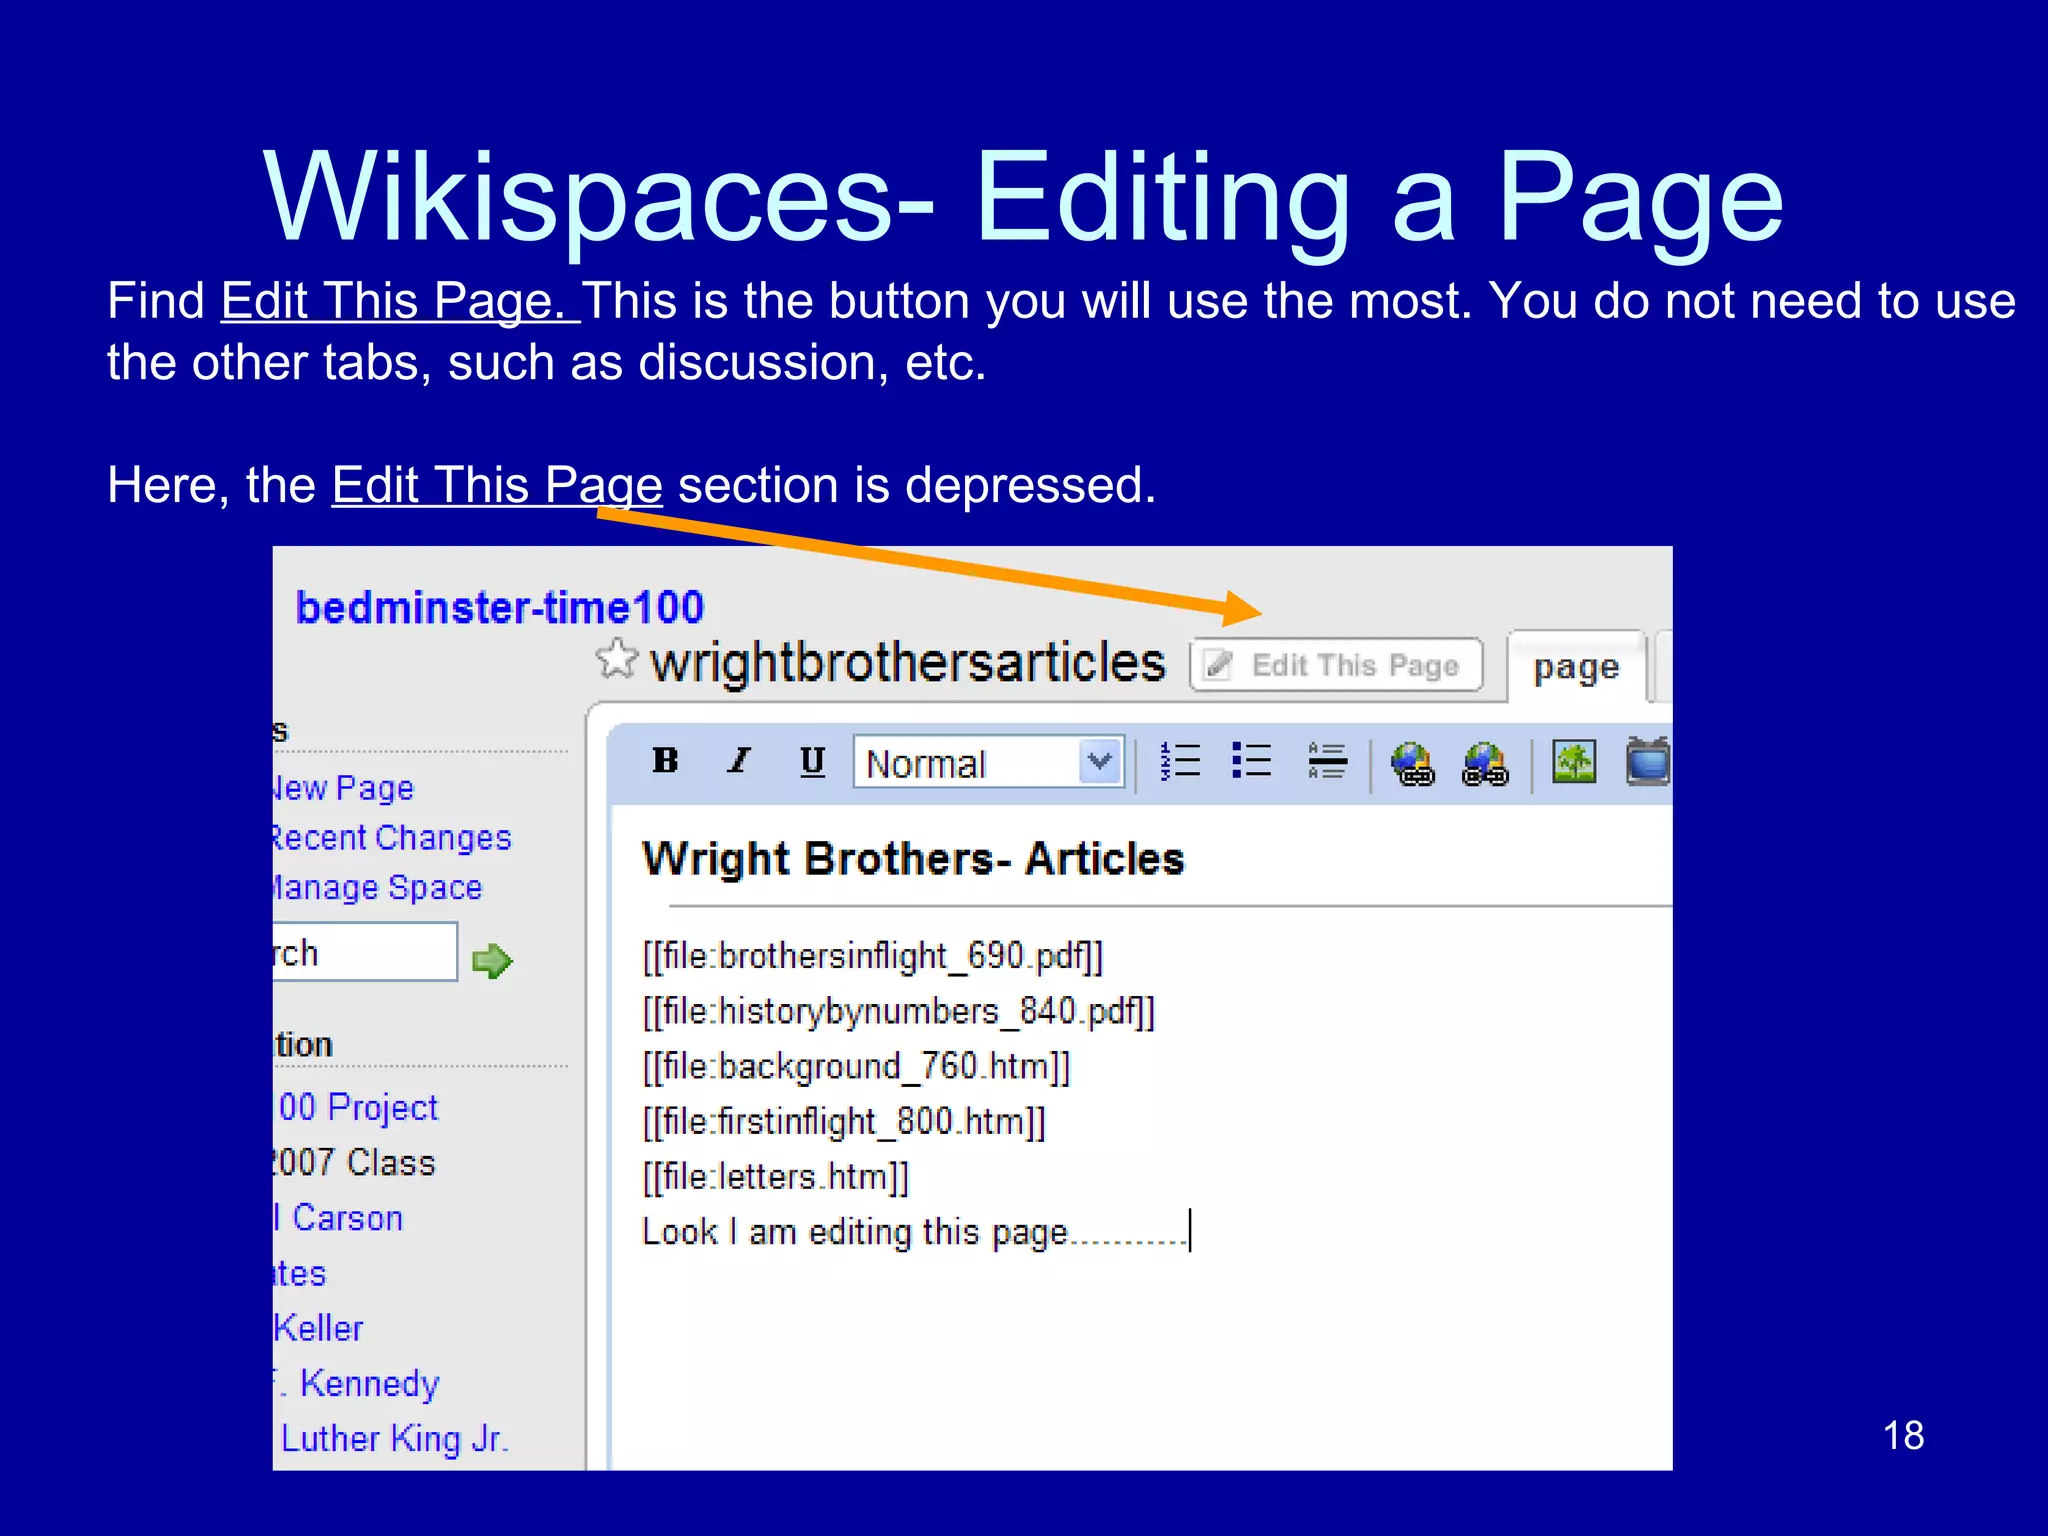The width and height of the screenshot is (2048, 1536).
Task: Place cursor in 'Look I am editing this page' line
Action: (x=915, y=1232)
